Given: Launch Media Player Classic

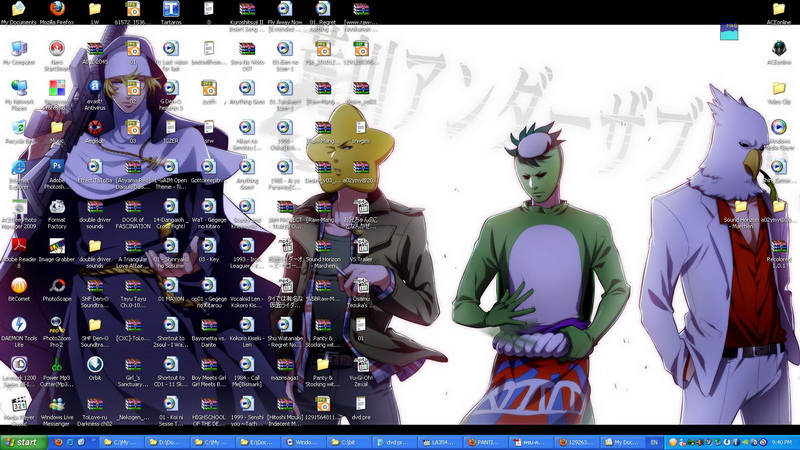Looking at the screenshot, I should [19, 411].
